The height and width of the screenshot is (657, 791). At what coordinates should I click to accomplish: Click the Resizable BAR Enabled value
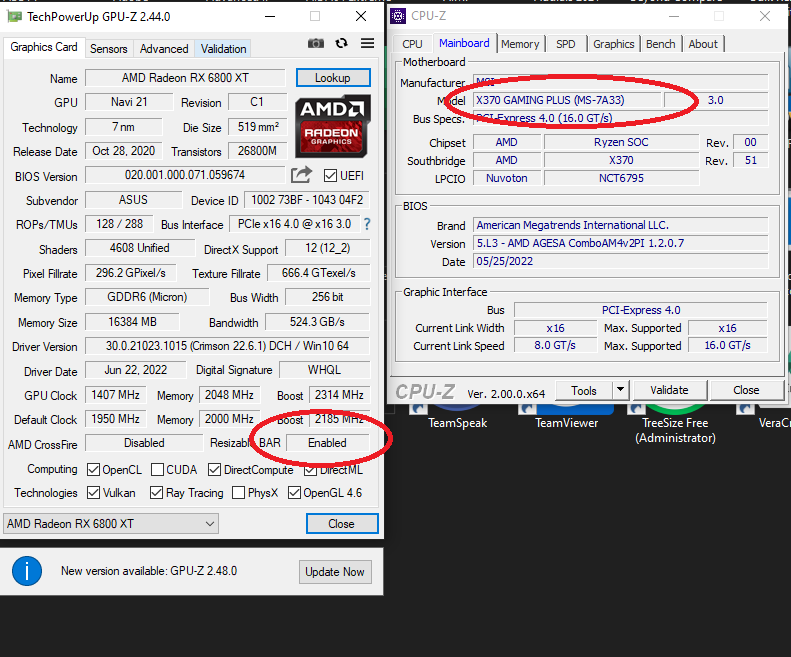327,443
